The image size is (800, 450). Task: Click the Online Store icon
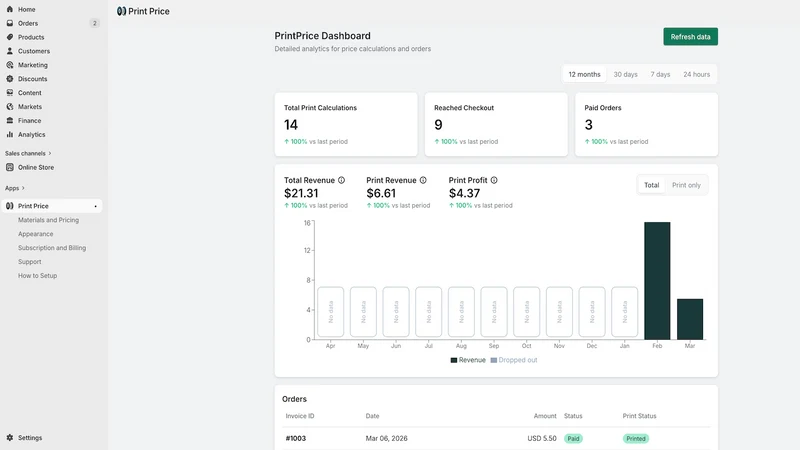(x=10, y=167)
